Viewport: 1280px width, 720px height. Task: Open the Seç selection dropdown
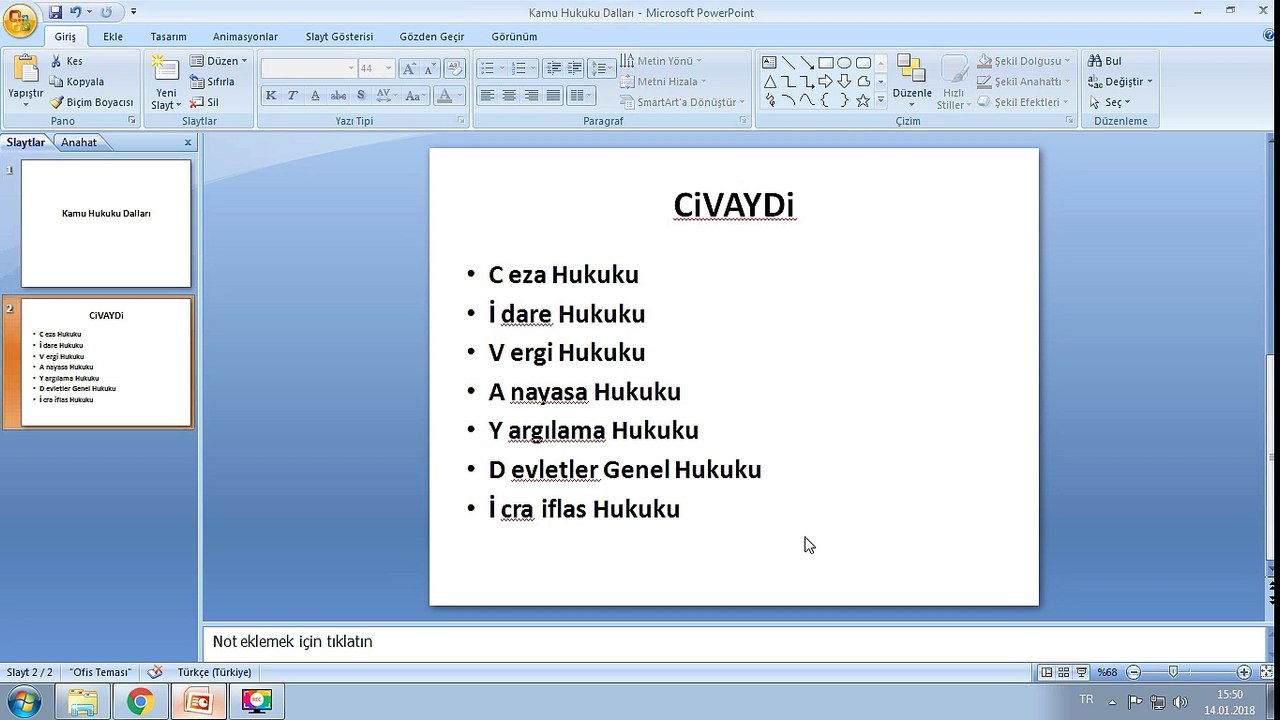point(1109,102)
